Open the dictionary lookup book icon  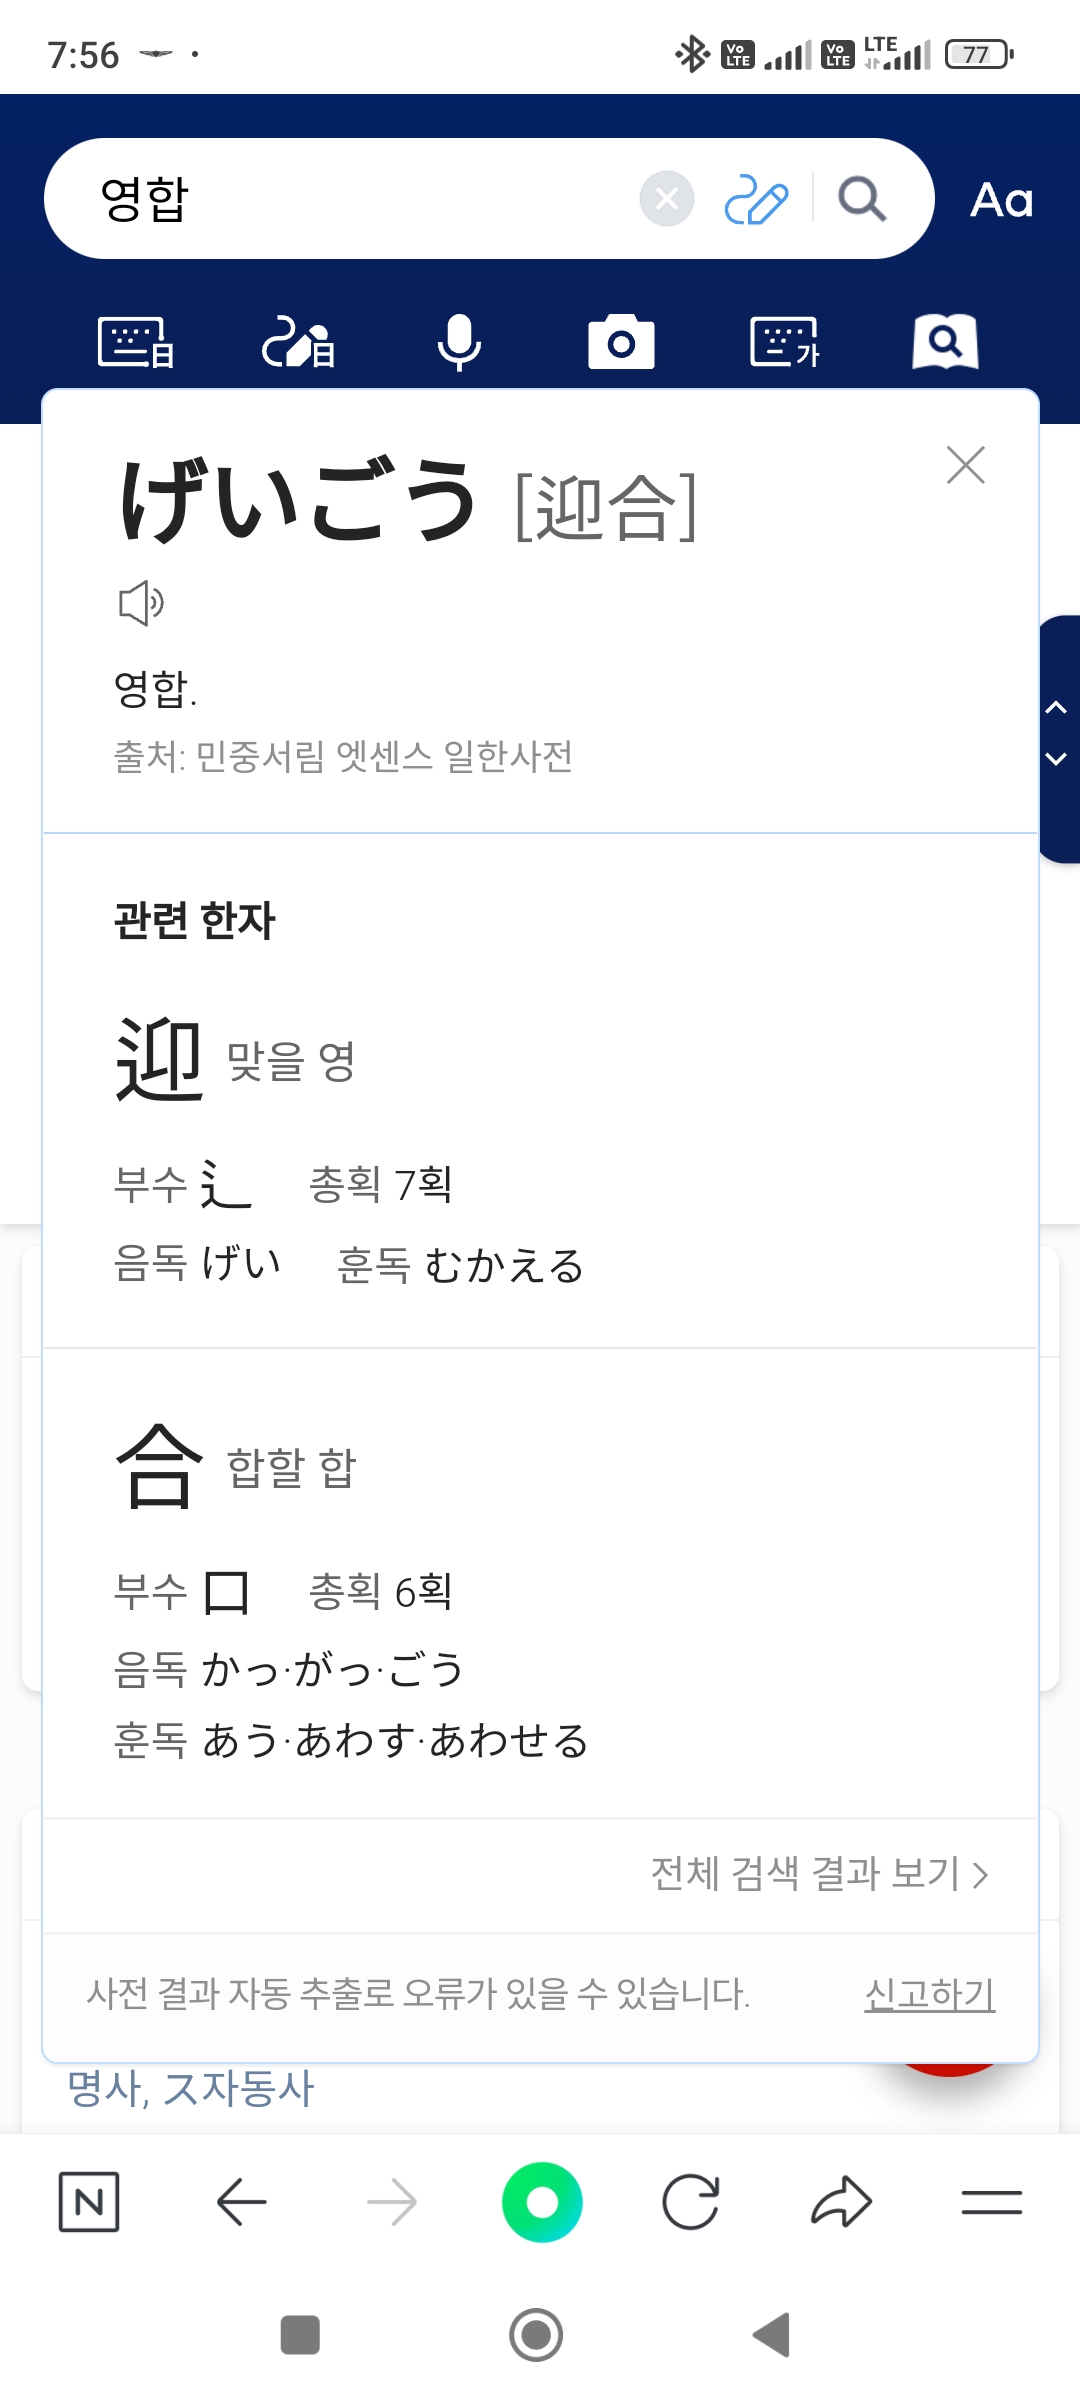click(945, 343)
